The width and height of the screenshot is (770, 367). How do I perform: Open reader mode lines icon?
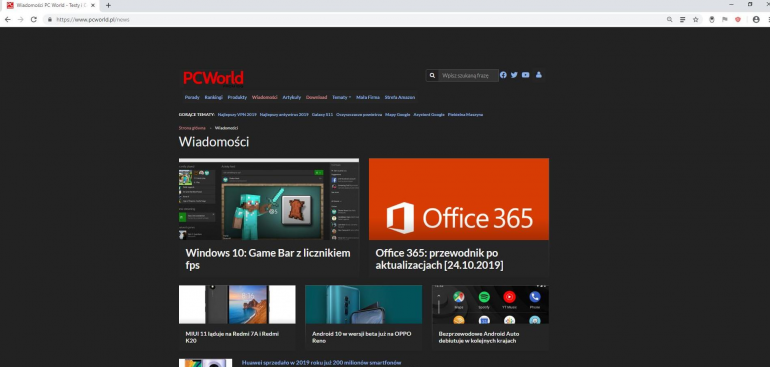pyautogui.click(x=683, y=20)
